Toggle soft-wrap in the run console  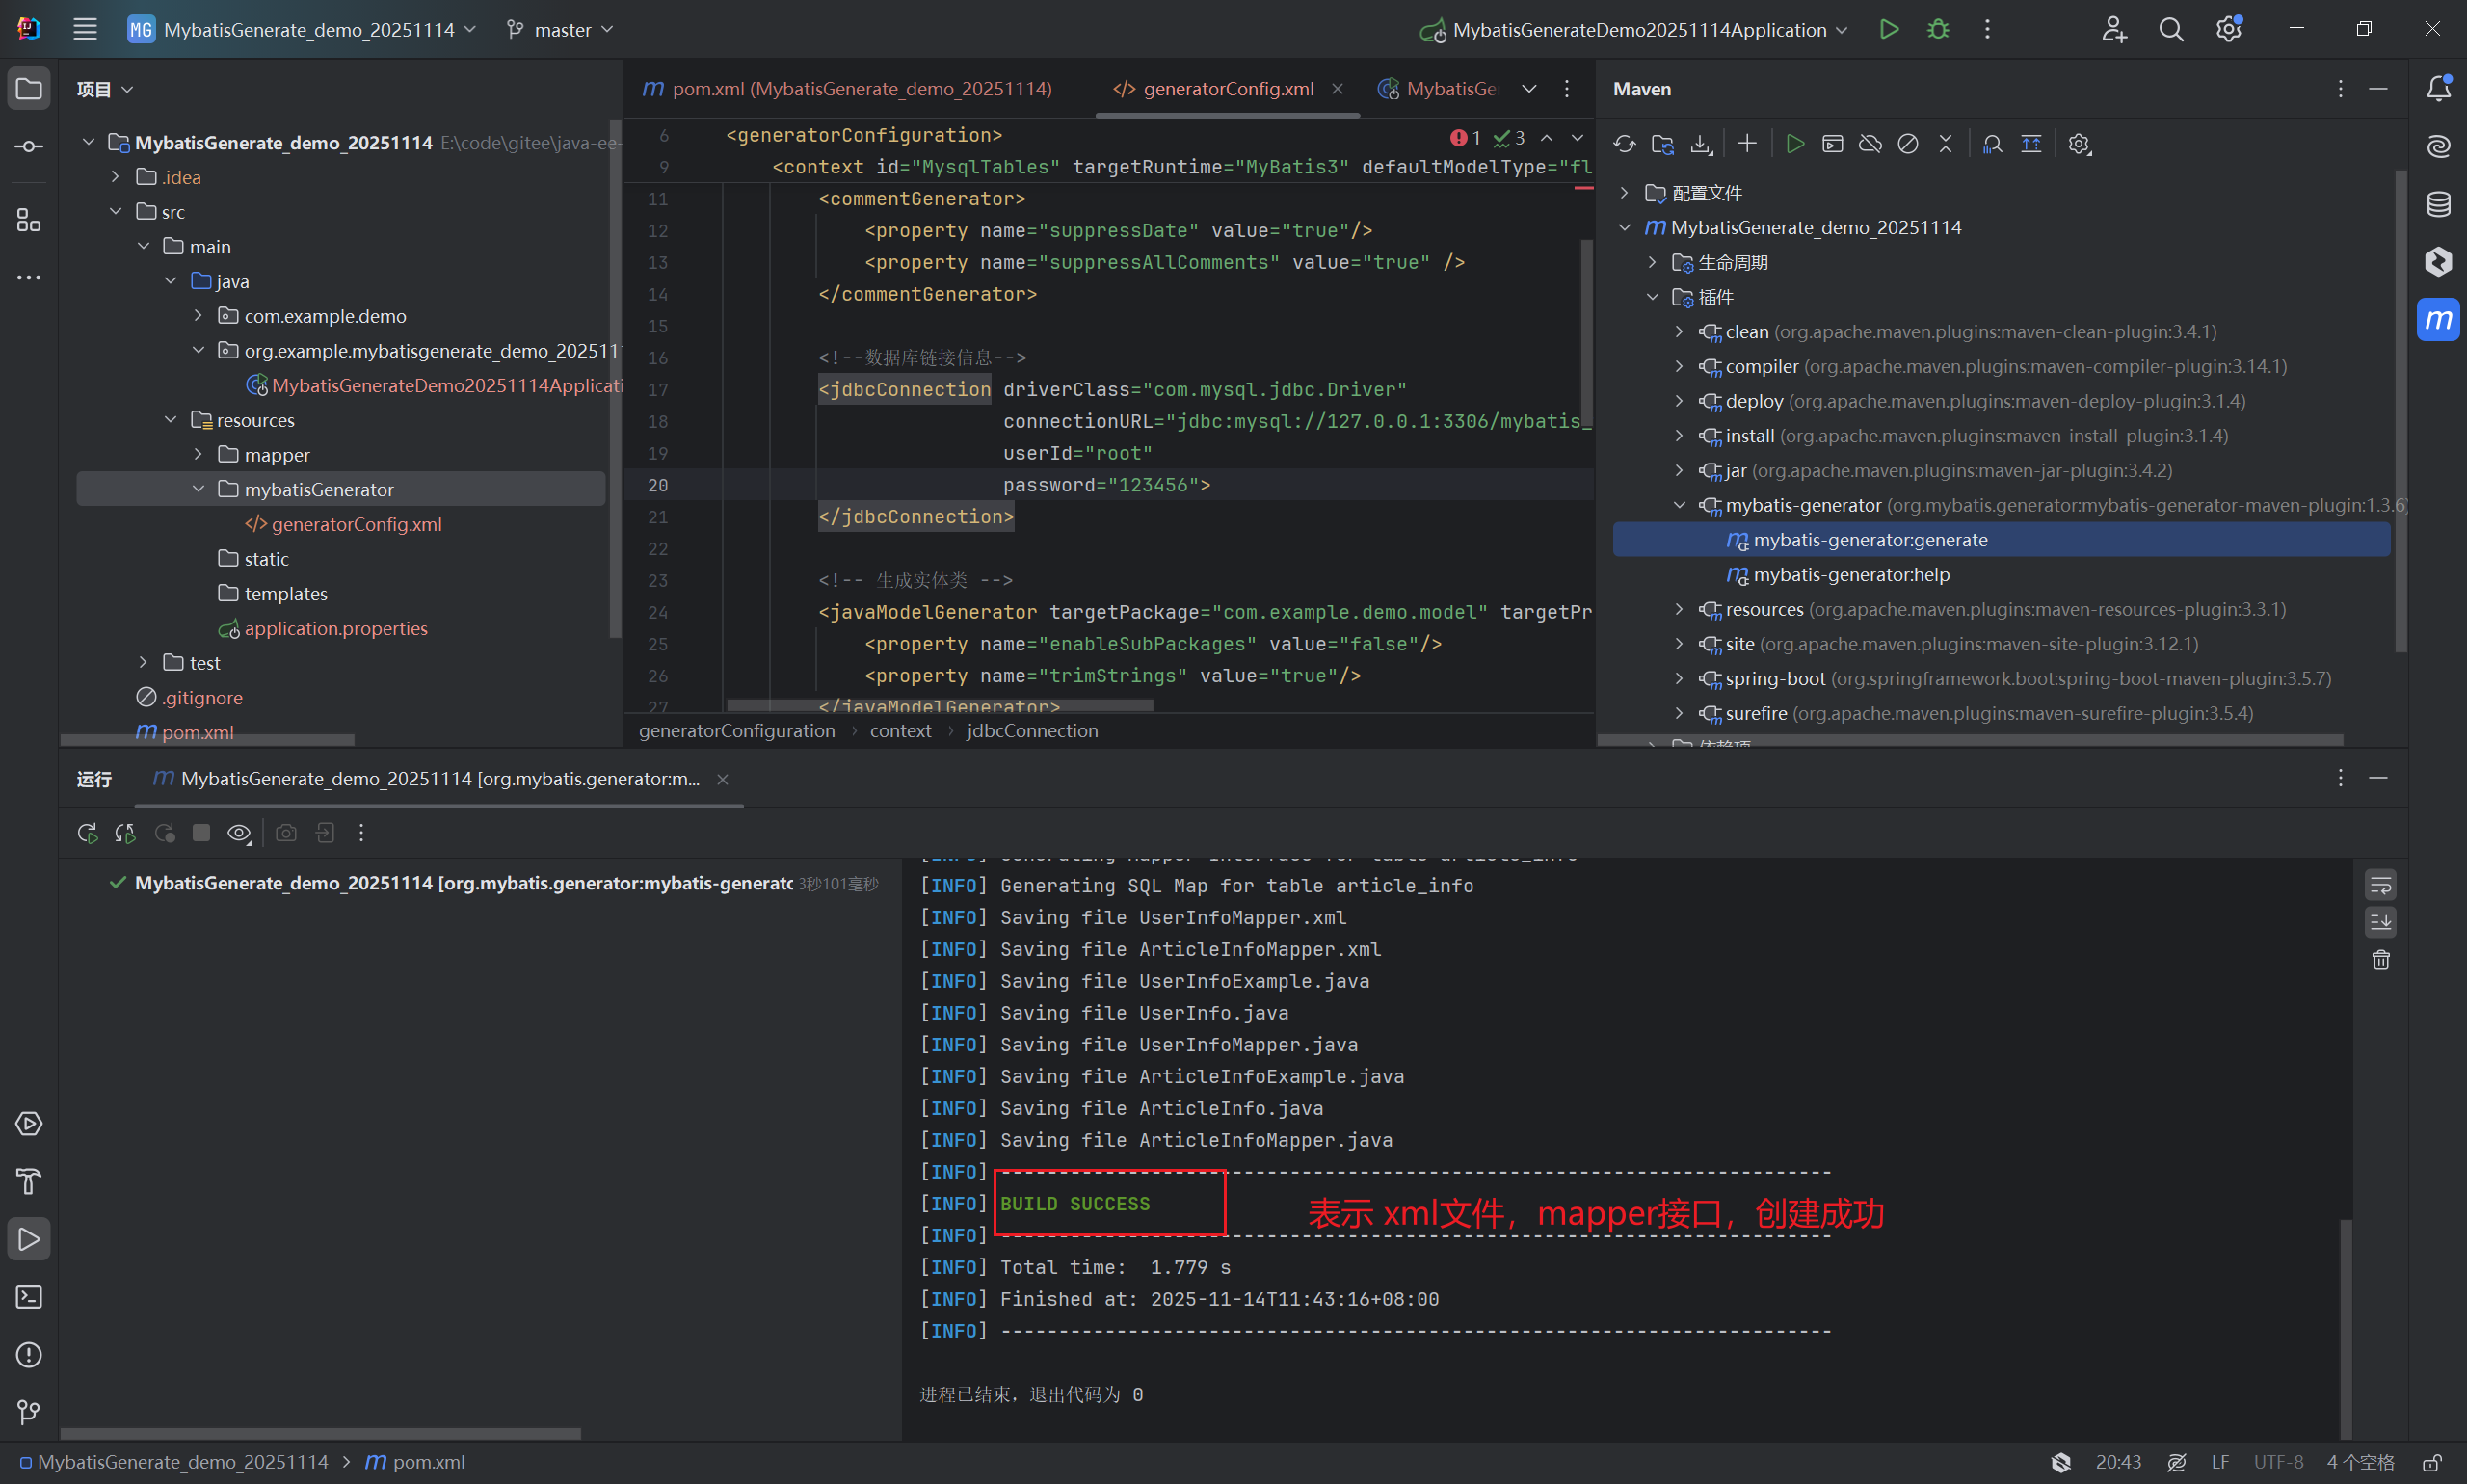[x=2381, y=885]
